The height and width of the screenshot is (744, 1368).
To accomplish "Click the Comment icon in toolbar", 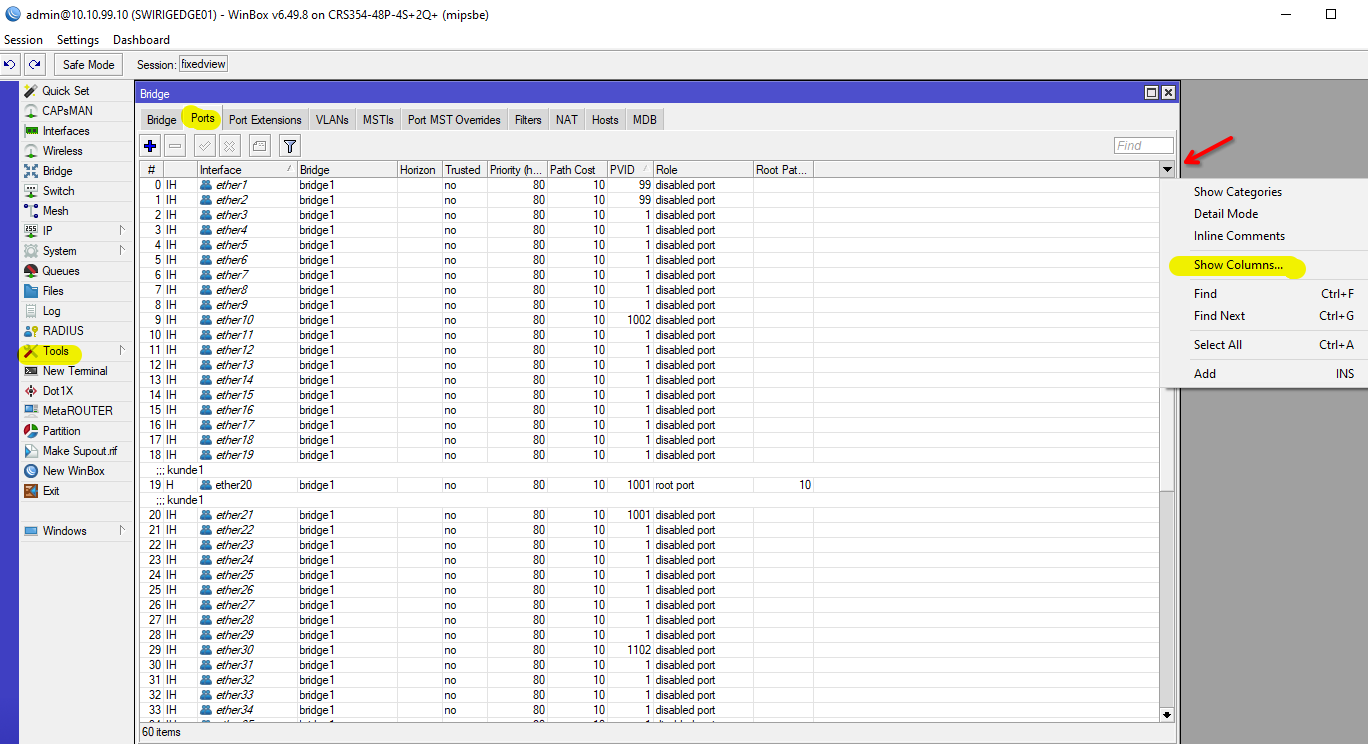I will tap(260, 146).
